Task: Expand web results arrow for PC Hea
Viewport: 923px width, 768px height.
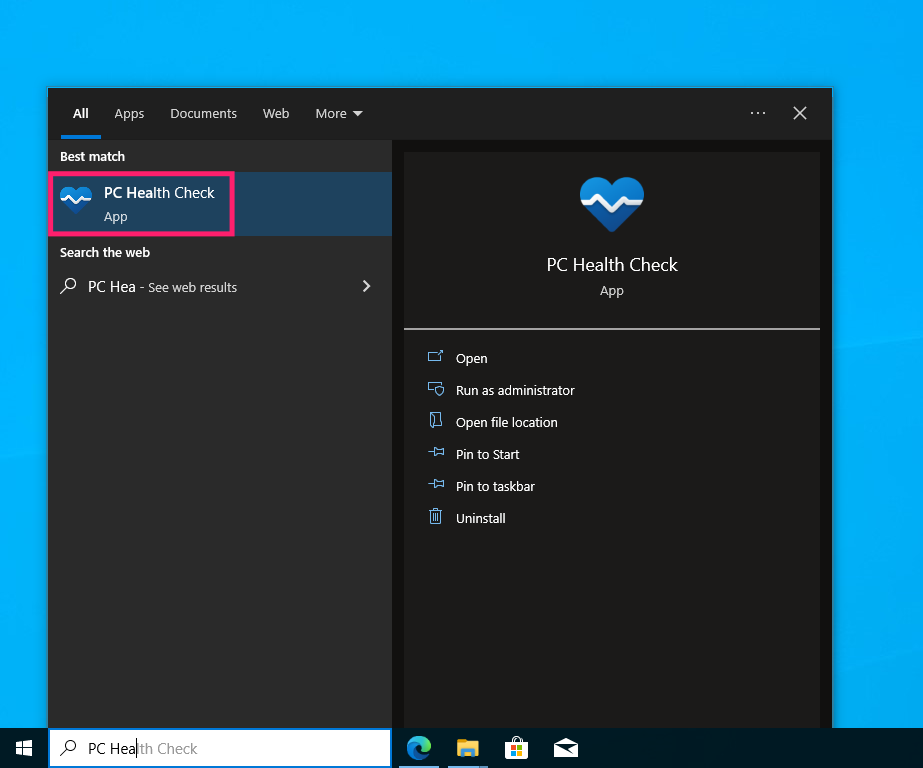Action: [366, 286]
